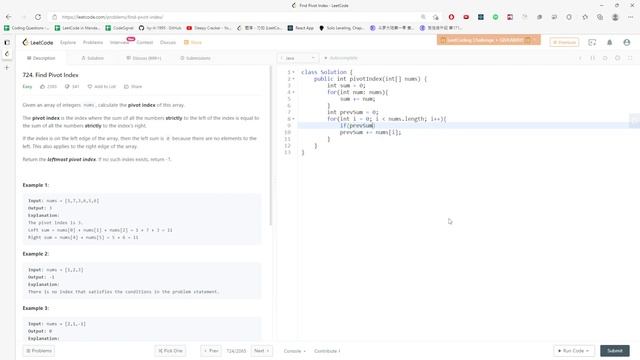This screenshot has width=640, height=360.
Task: Open LeetCode playground icon near Premium
Action: coord(592,42)
